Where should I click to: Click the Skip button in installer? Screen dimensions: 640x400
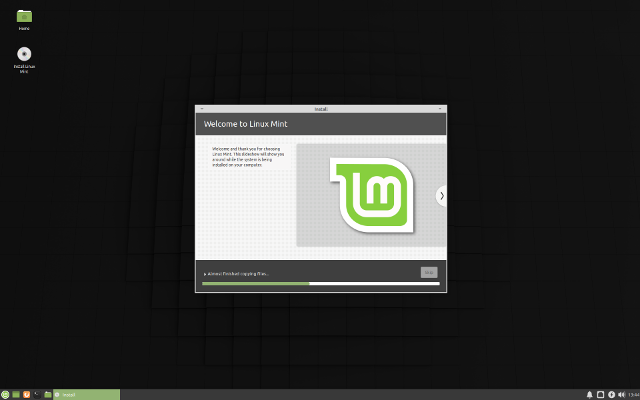(429, 272)
